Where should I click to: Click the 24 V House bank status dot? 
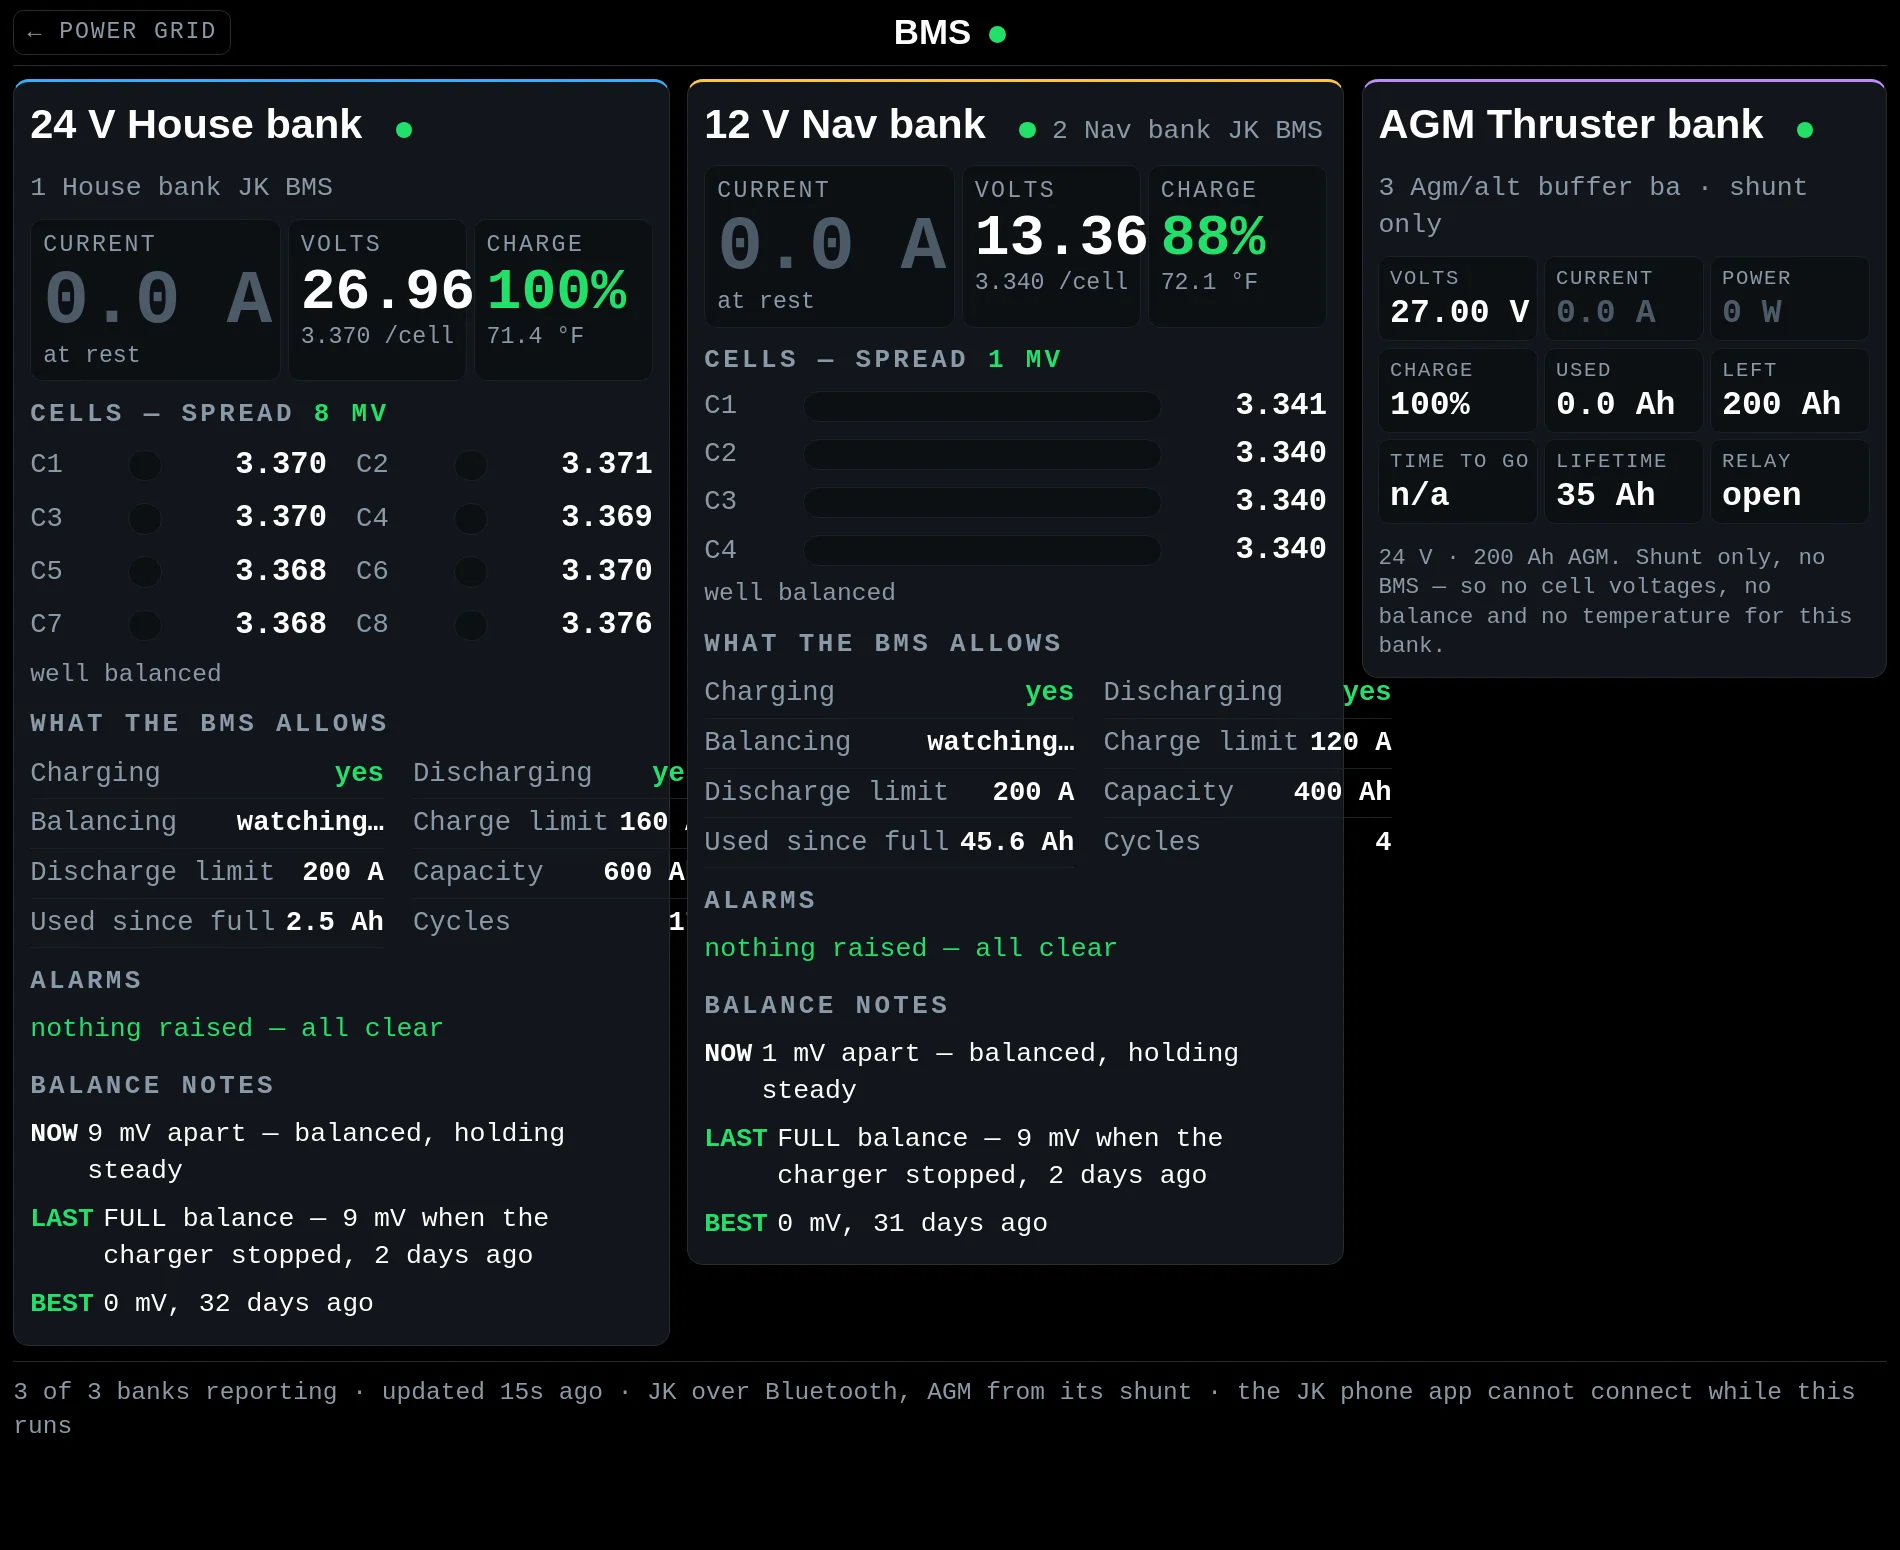pyautogui.click(x=404, y=129)
